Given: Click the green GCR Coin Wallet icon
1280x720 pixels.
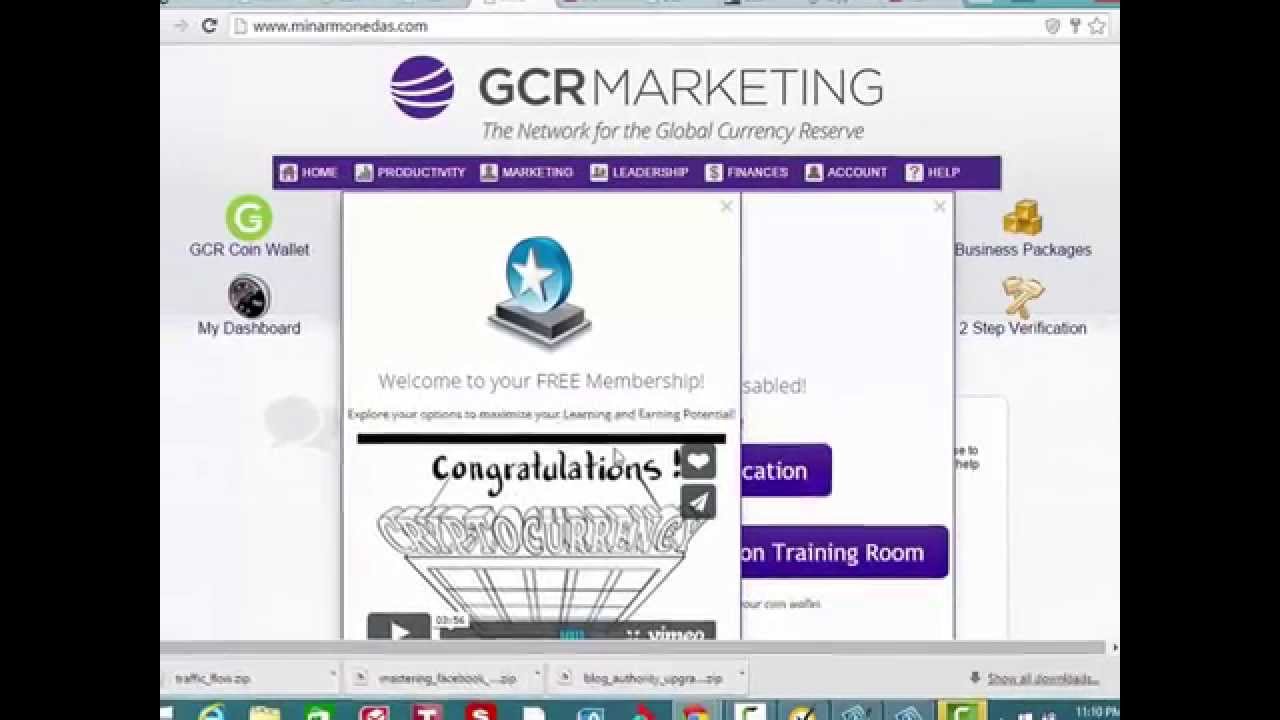Looking at the screenshot, I should (x=249, y=217).
